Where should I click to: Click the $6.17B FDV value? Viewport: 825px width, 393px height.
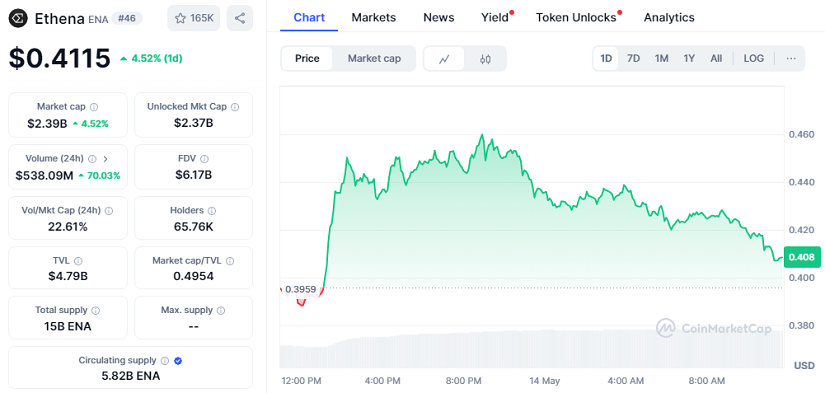tap(194, 175)
